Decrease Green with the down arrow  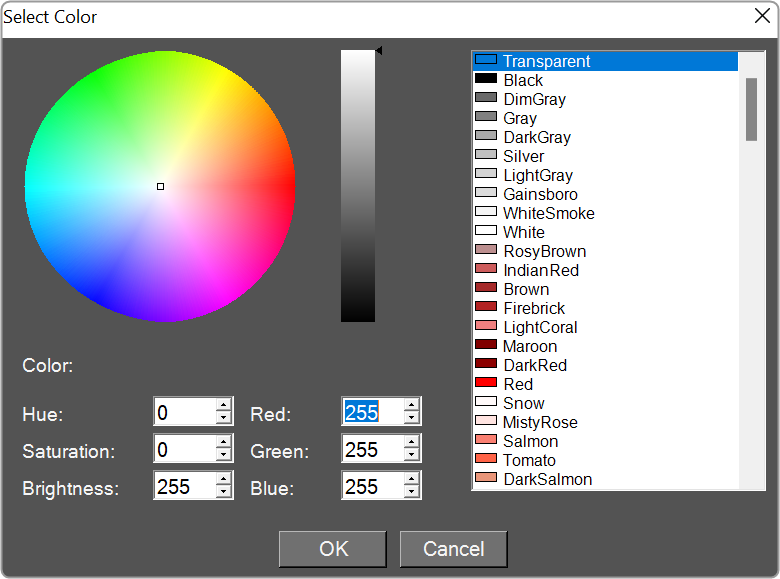coord(412,454)
